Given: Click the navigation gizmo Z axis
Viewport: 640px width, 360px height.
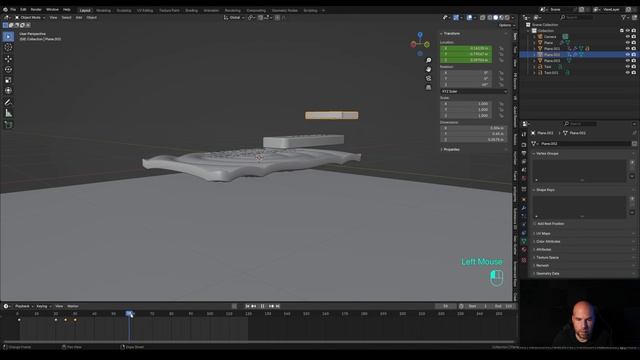Looking at the screenshot, I should coord(420,35).
